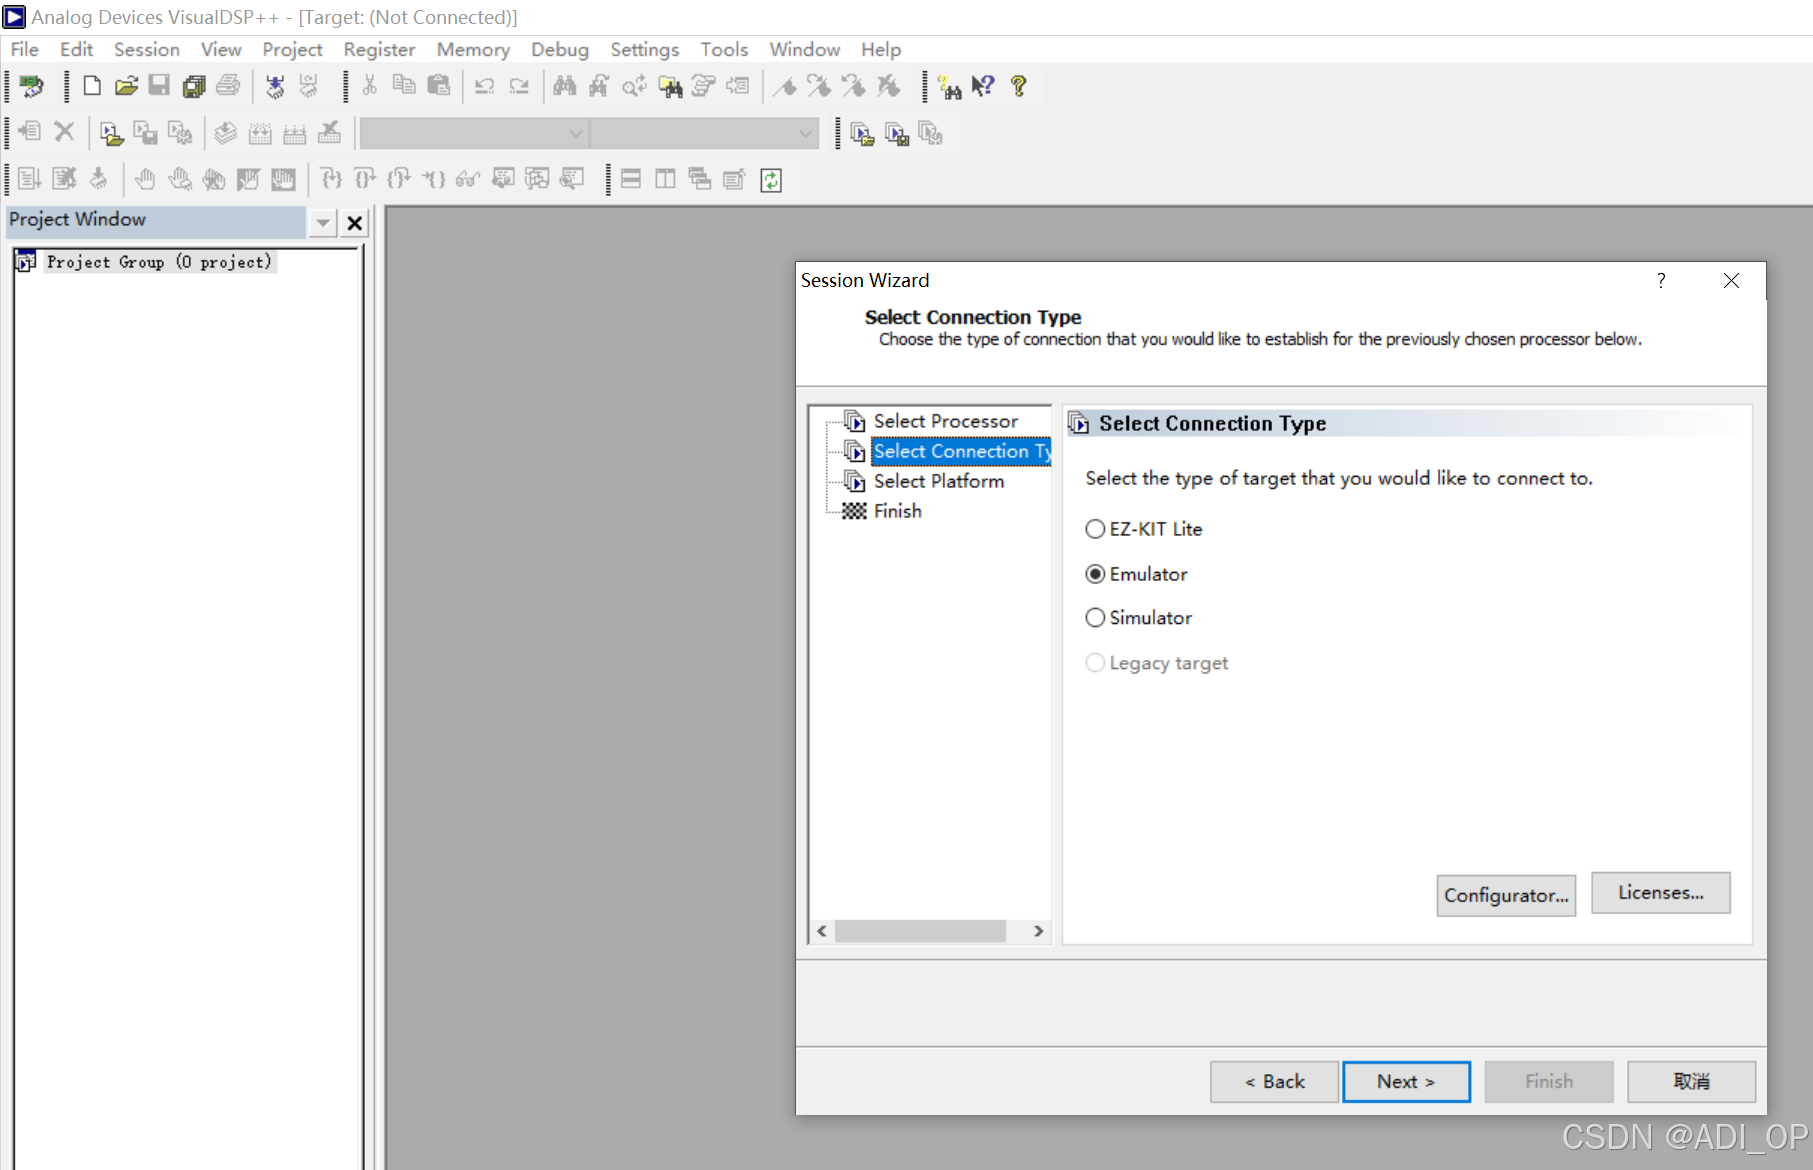Click the Save All files icon
The height and width of the screenshot is (1170, 1813).
click(194, 86)
